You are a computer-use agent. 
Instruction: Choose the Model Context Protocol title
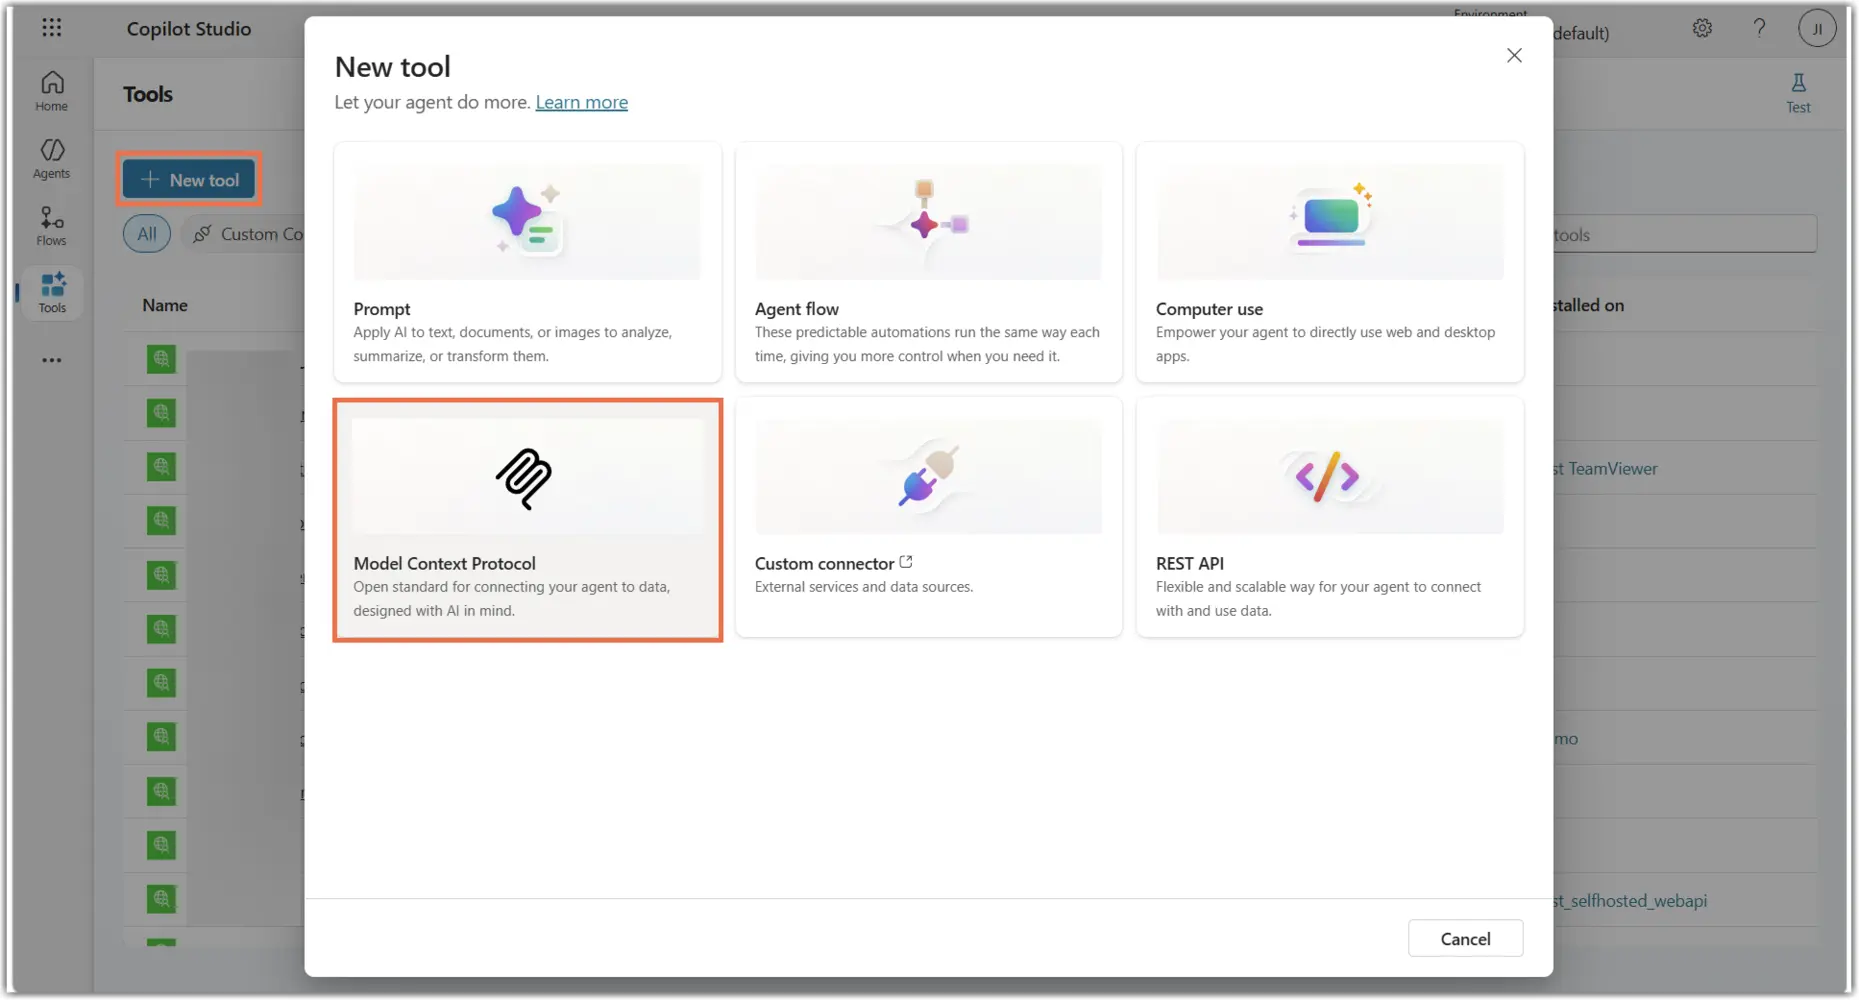click(444, 563)
